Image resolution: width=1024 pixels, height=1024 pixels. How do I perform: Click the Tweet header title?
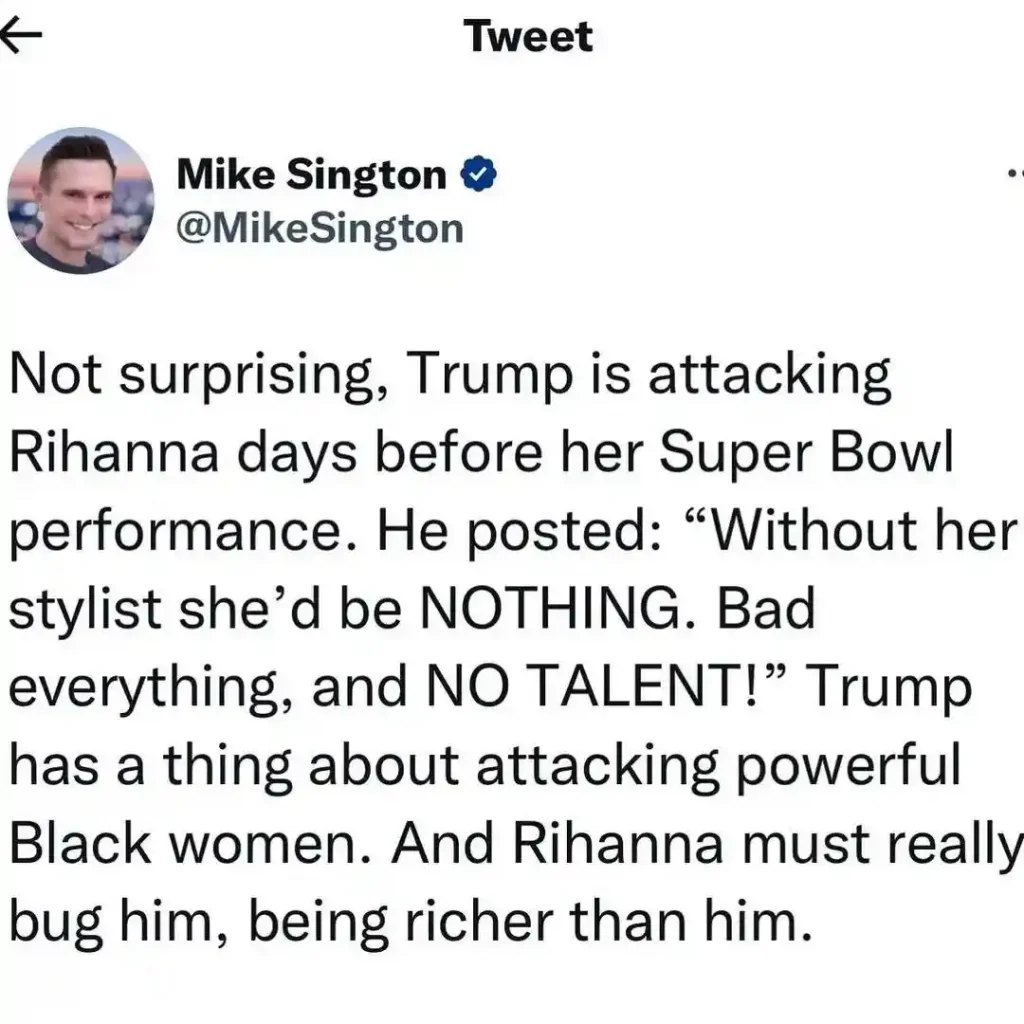pyautogui.click(x=529, y=36)
